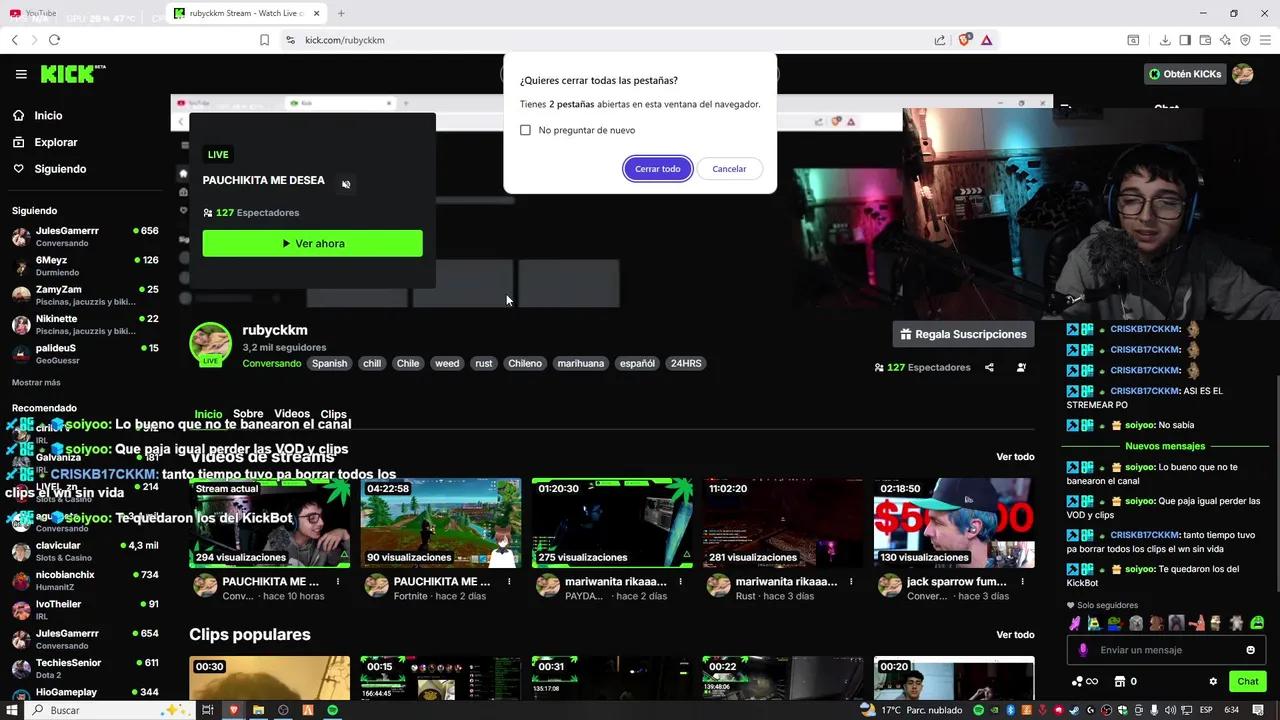Open the 00:15 clip thumbnail
1280x720 pixels.
[441, 678]
